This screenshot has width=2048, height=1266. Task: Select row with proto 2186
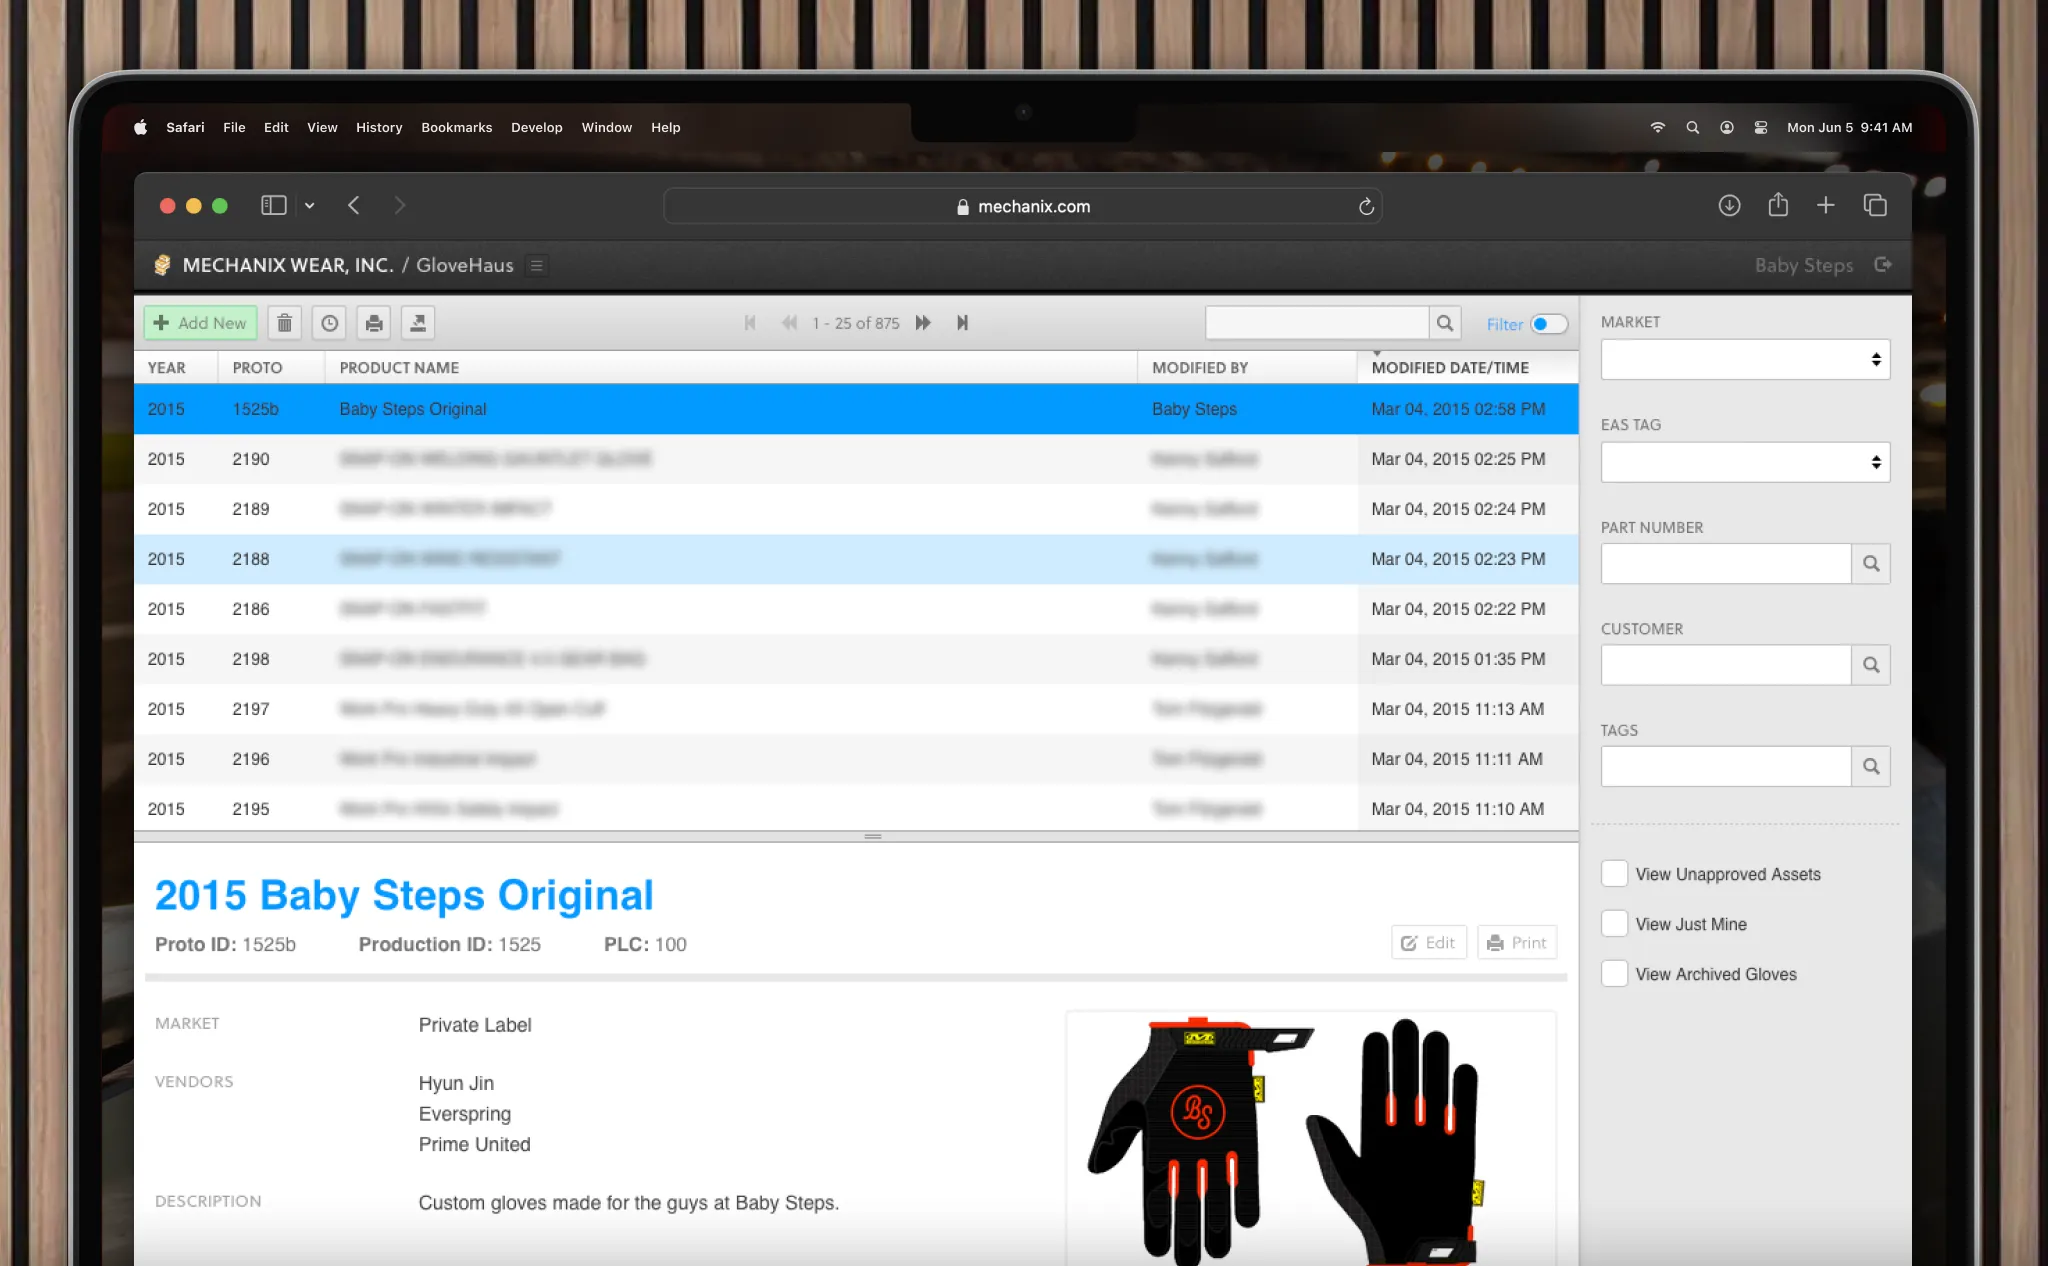point(856,609)
